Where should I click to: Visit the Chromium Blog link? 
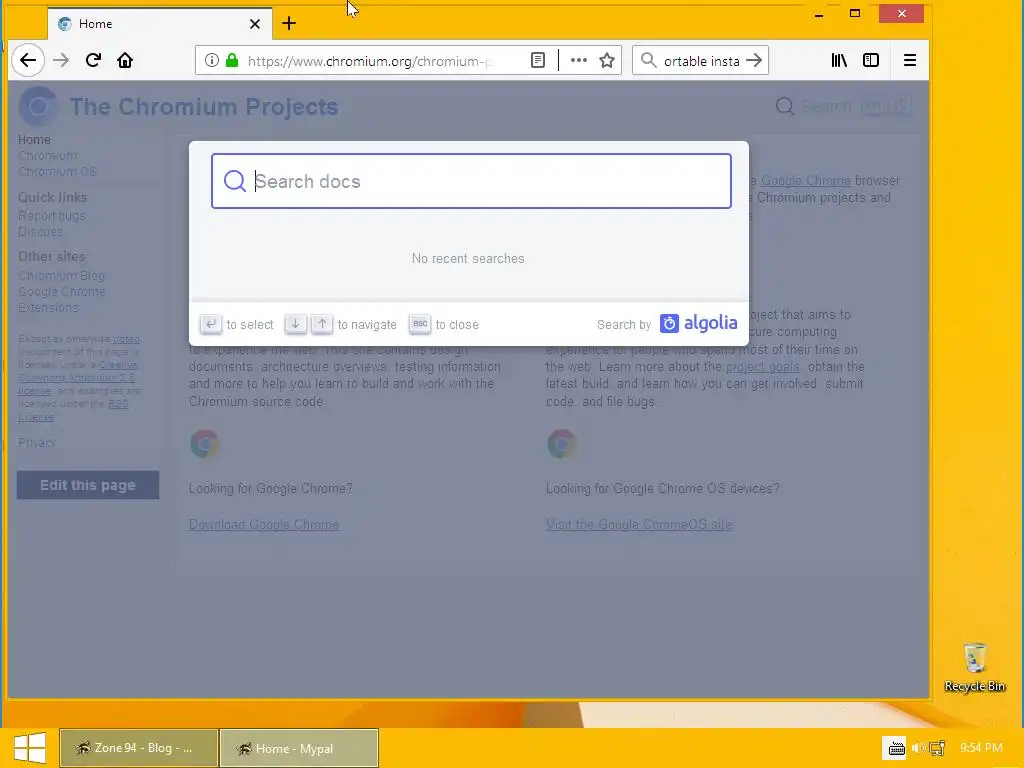[x=61, y=276]
